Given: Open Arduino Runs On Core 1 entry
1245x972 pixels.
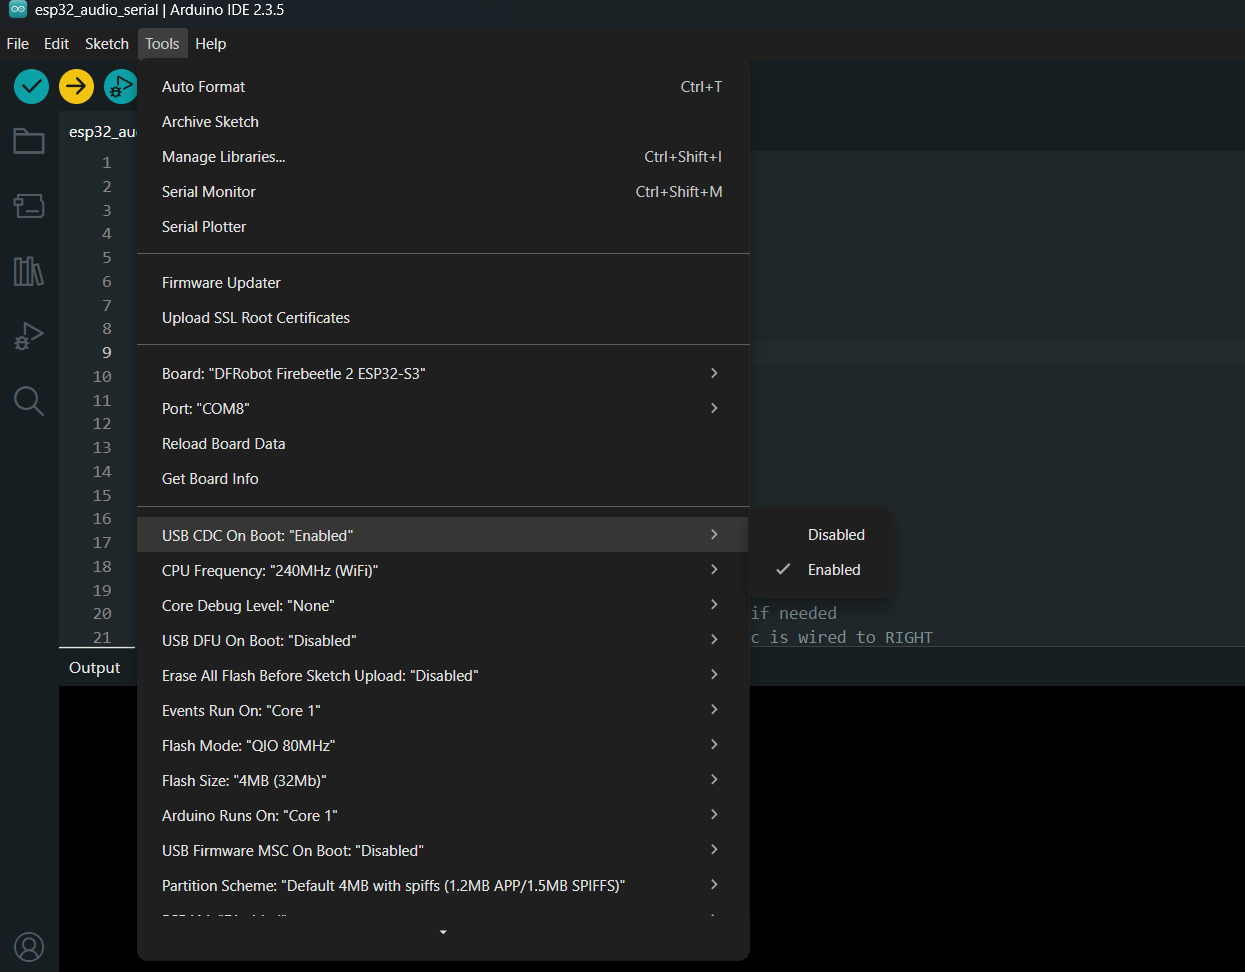Looking at the screenshot, I should click(x=443, y=816).
